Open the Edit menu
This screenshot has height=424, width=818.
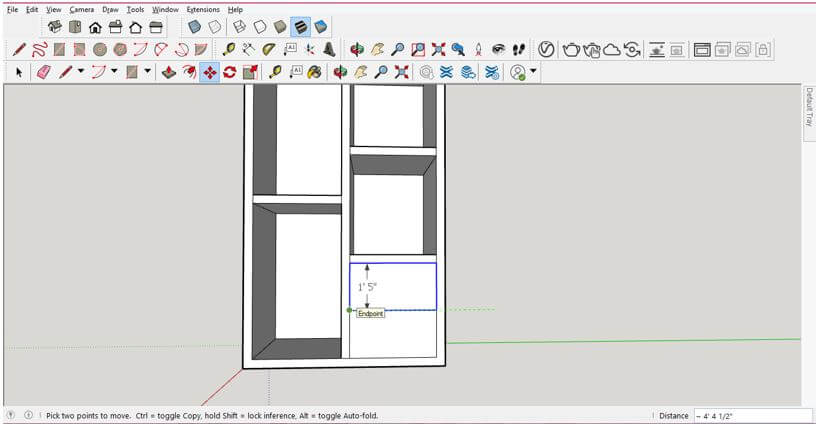click(32, 9)
